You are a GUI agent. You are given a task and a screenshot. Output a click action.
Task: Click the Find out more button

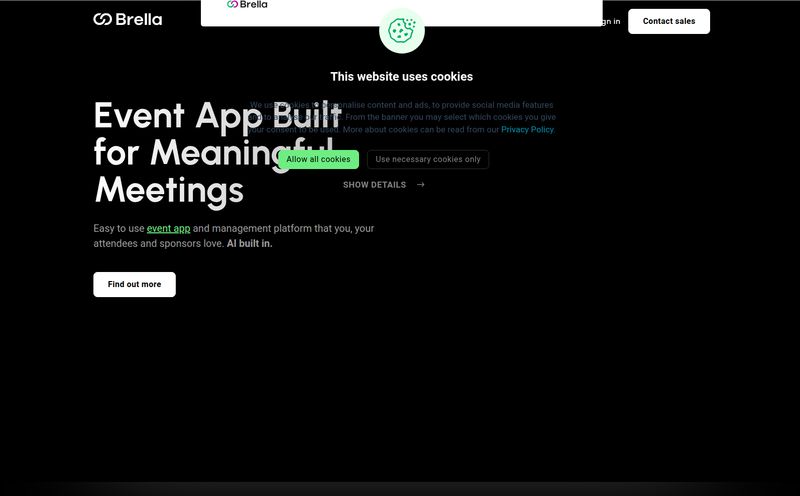[134, 284]
